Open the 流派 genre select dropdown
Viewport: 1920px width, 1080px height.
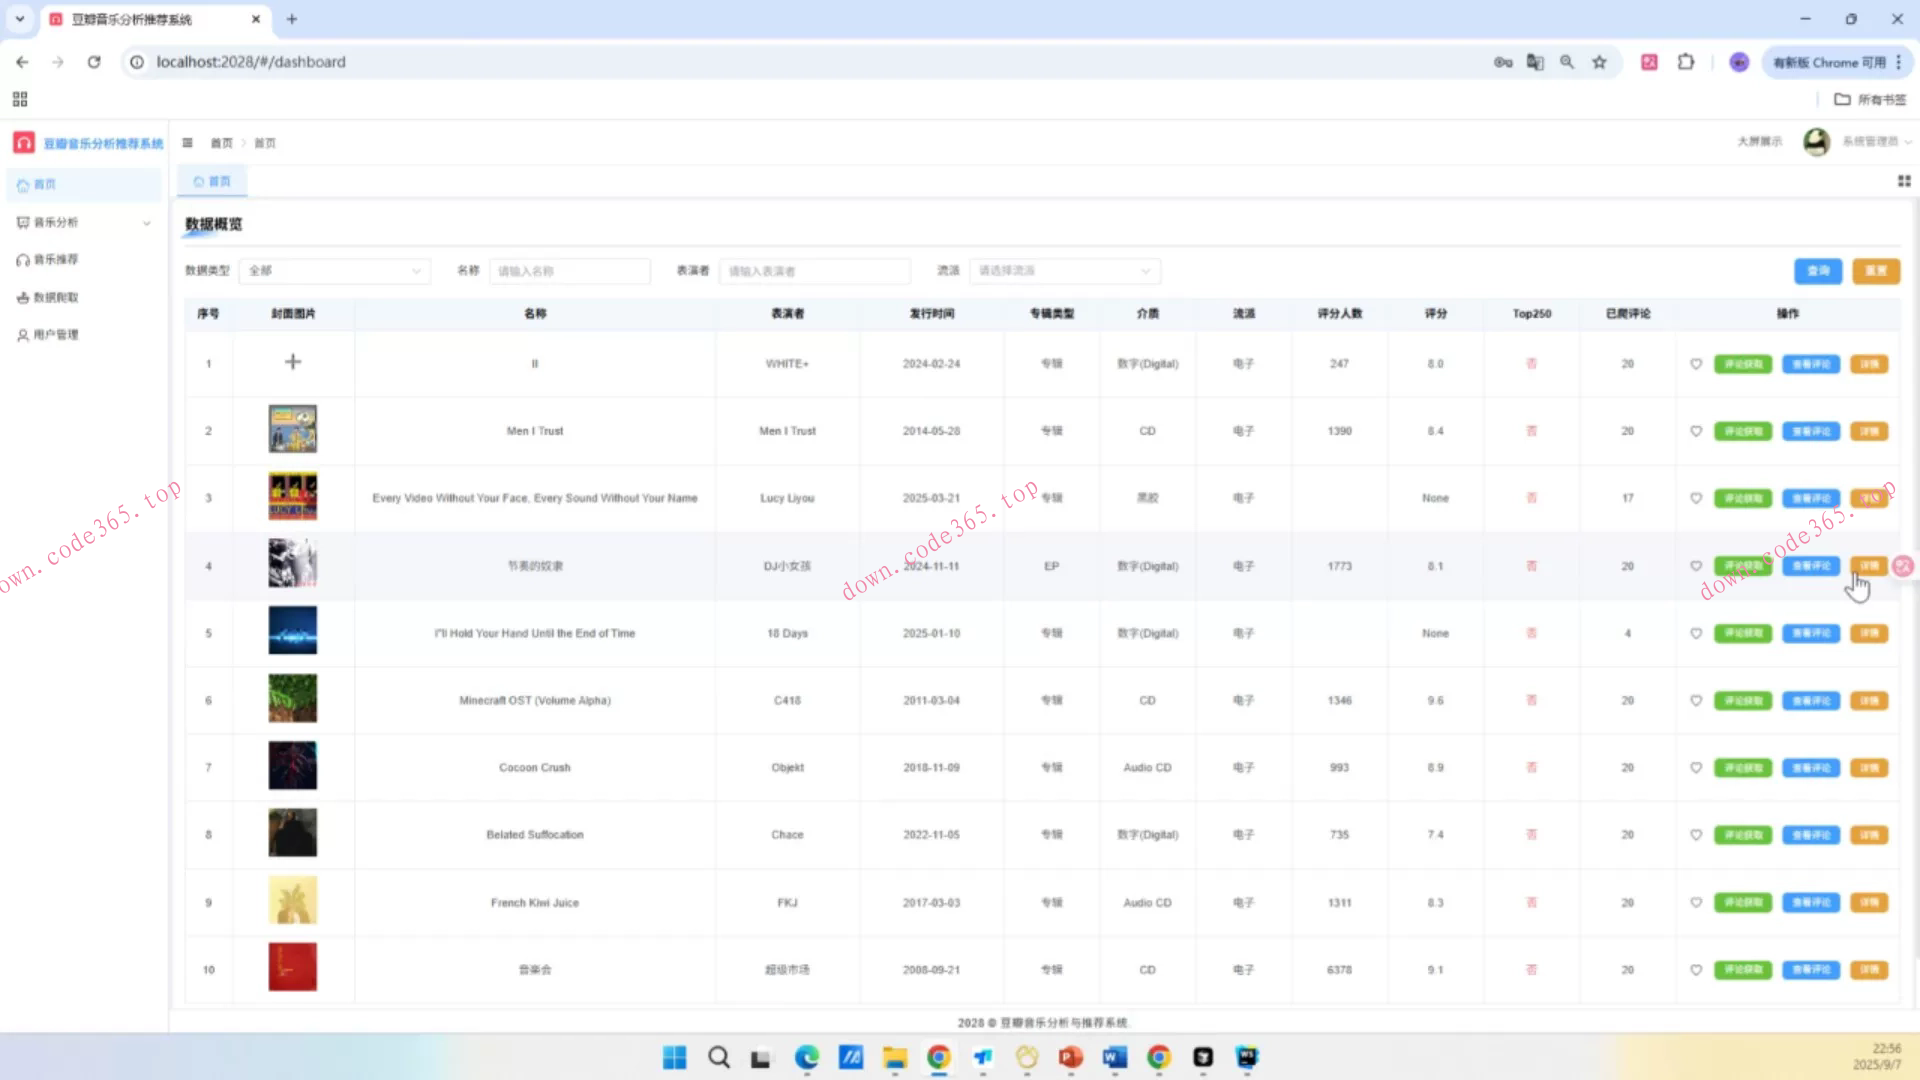tap(1064, 271)
